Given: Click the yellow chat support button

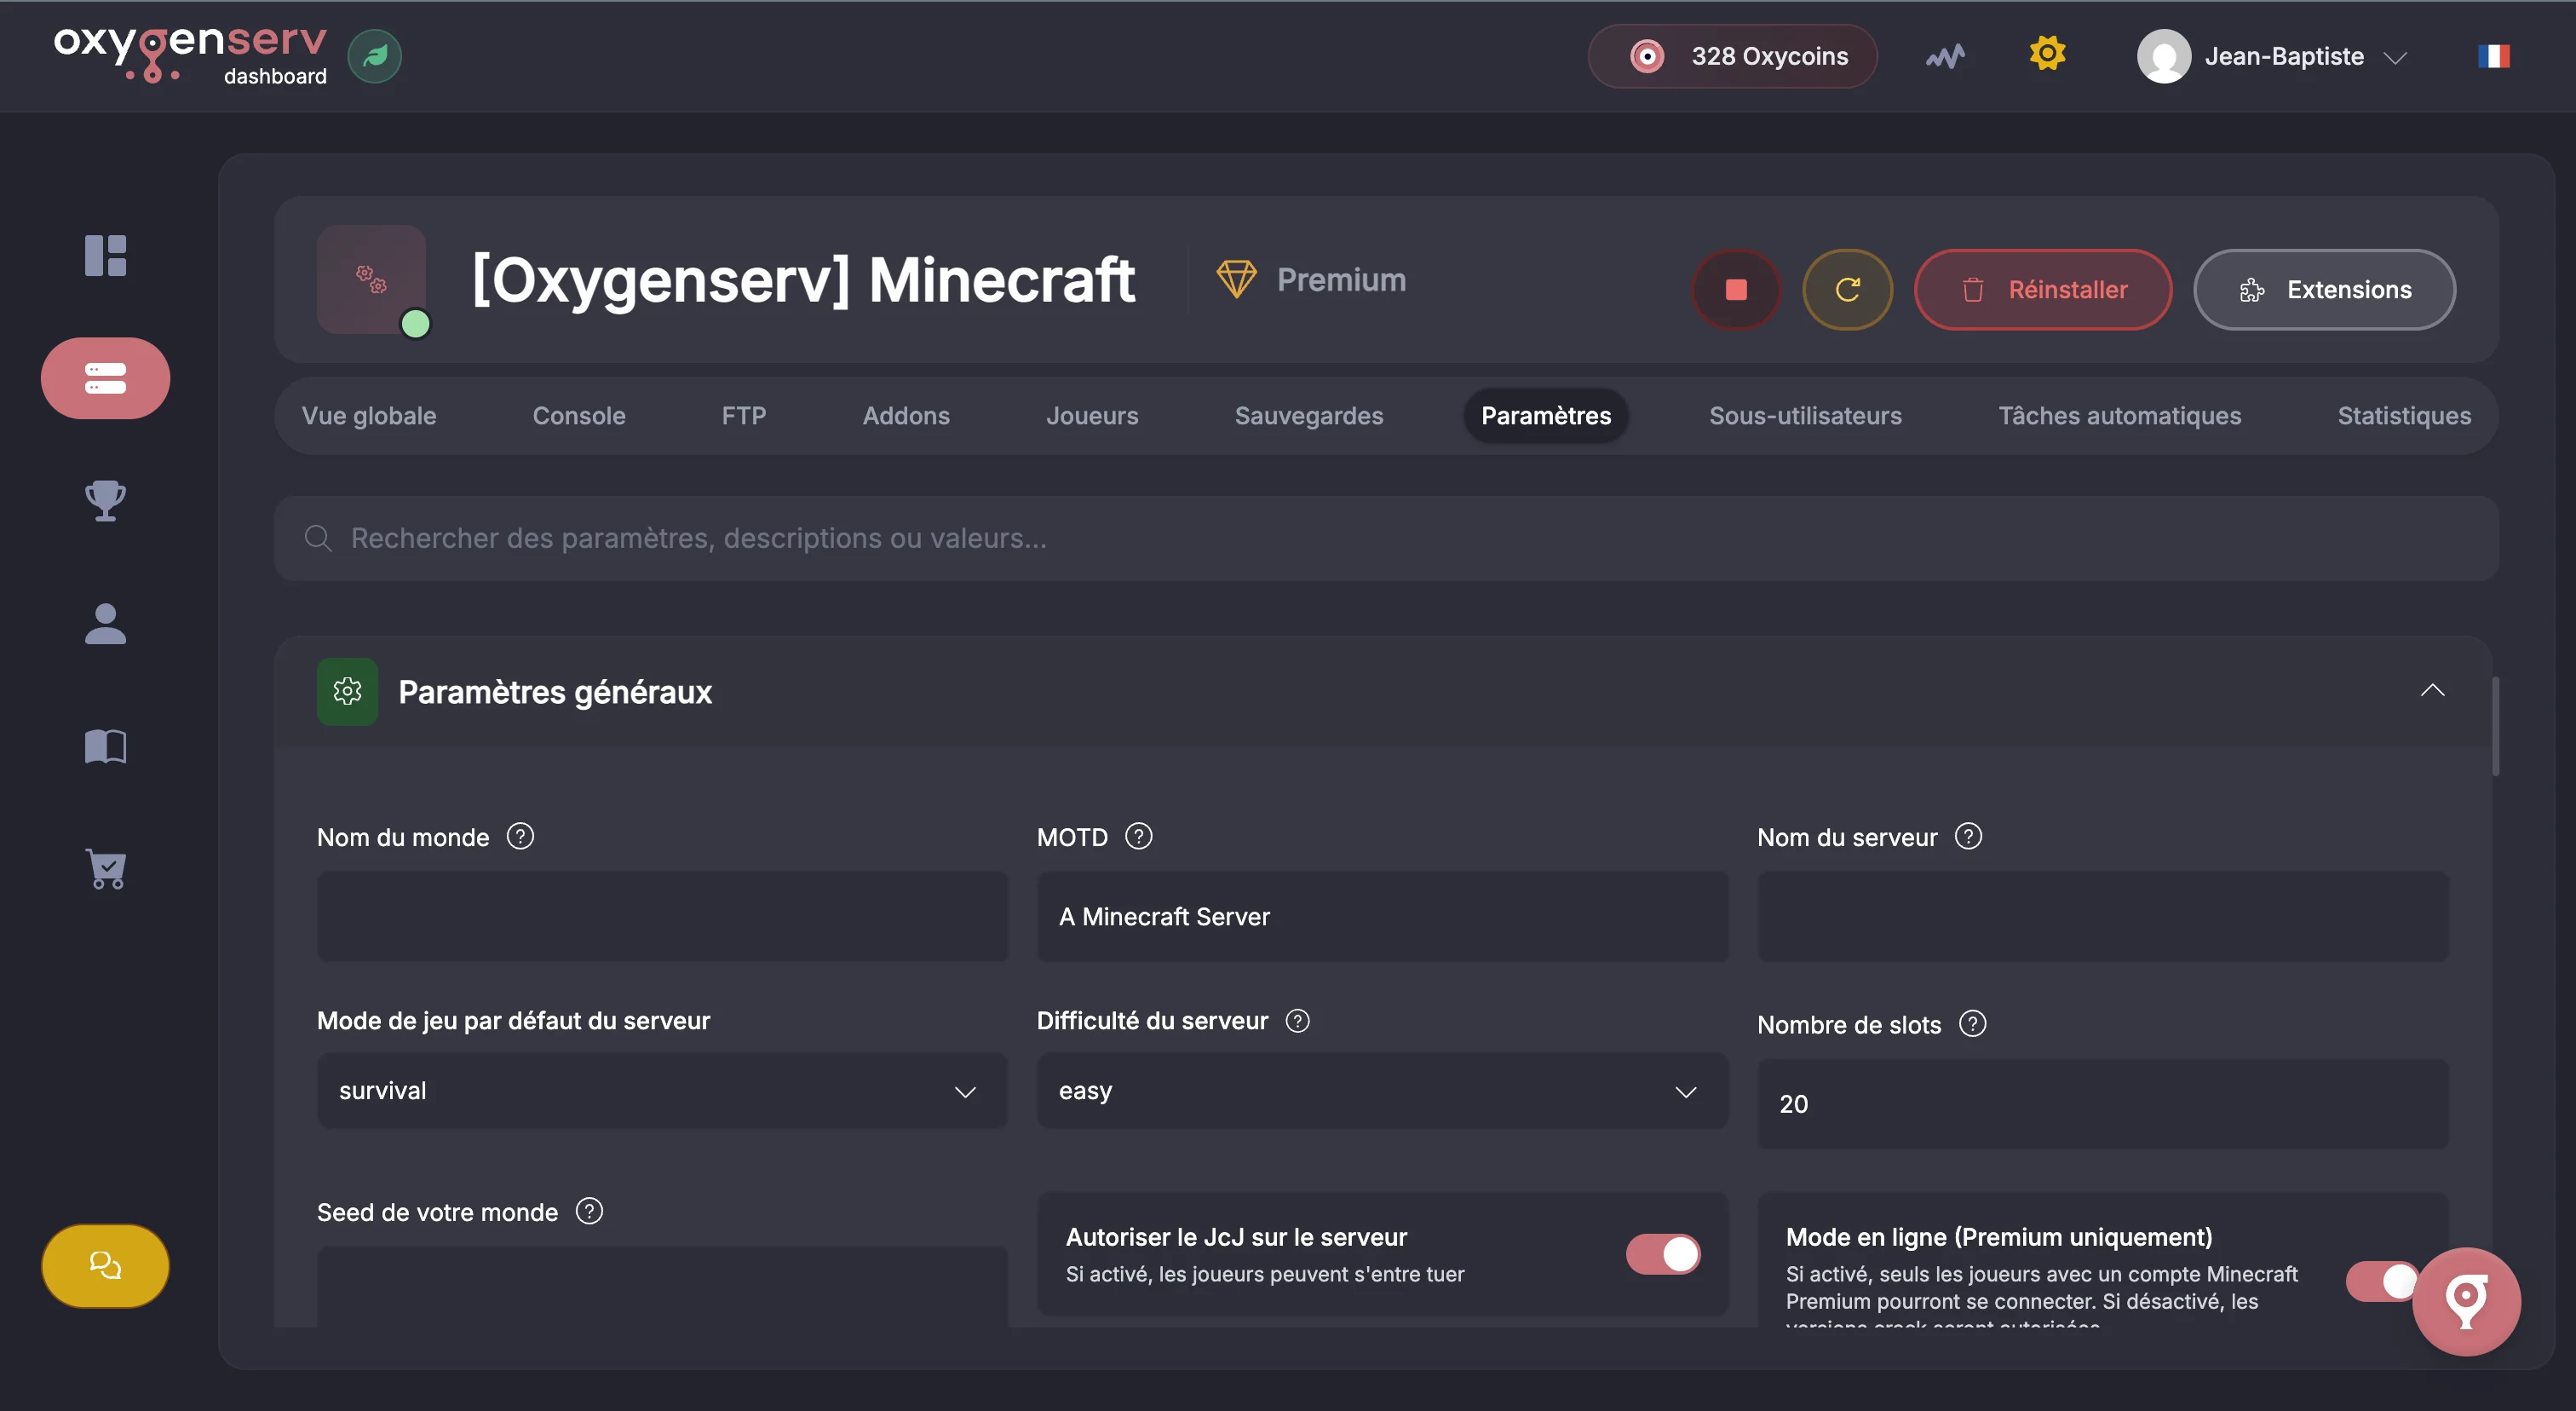Looking at the screenshot, I should (x=105, y=1265).
